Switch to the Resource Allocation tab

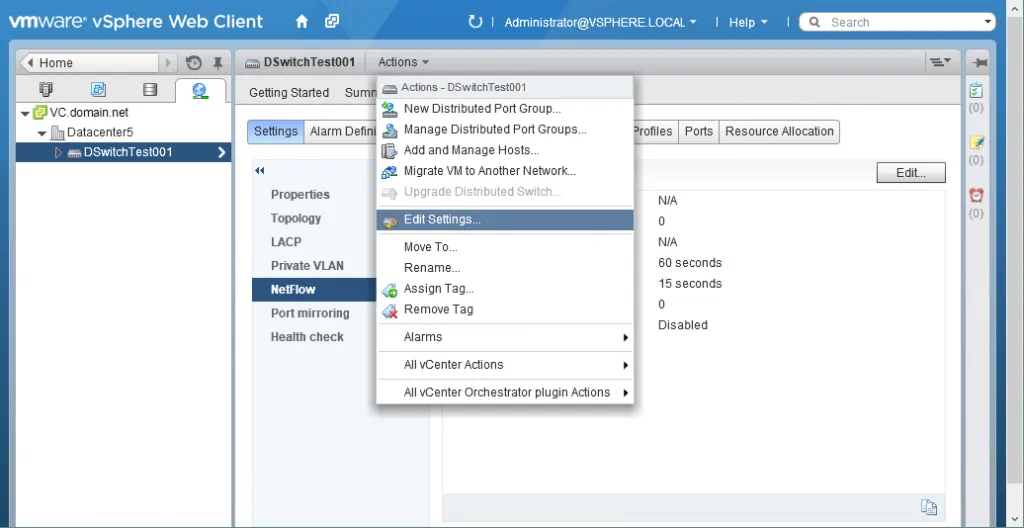coord(779,131)
